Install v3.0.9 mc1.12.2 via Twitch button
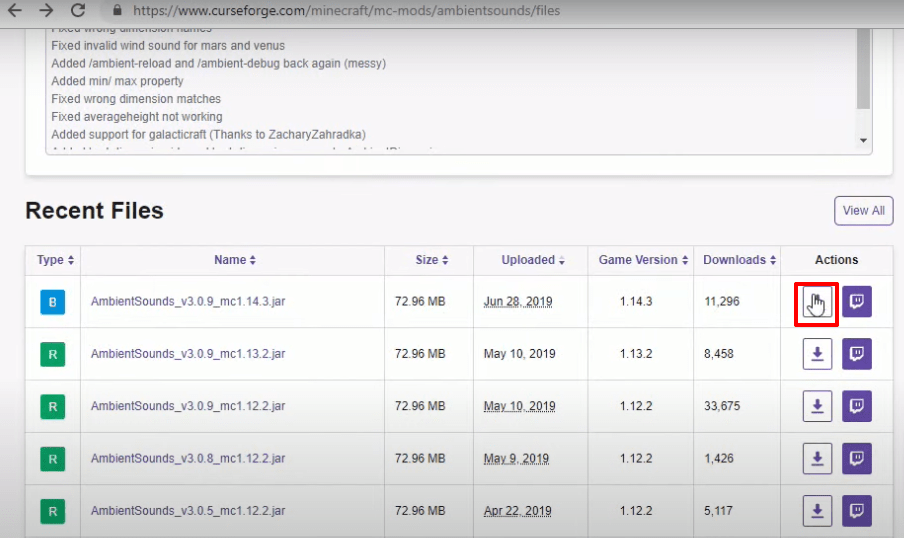904x538 pixels. (x=857, y=406)
